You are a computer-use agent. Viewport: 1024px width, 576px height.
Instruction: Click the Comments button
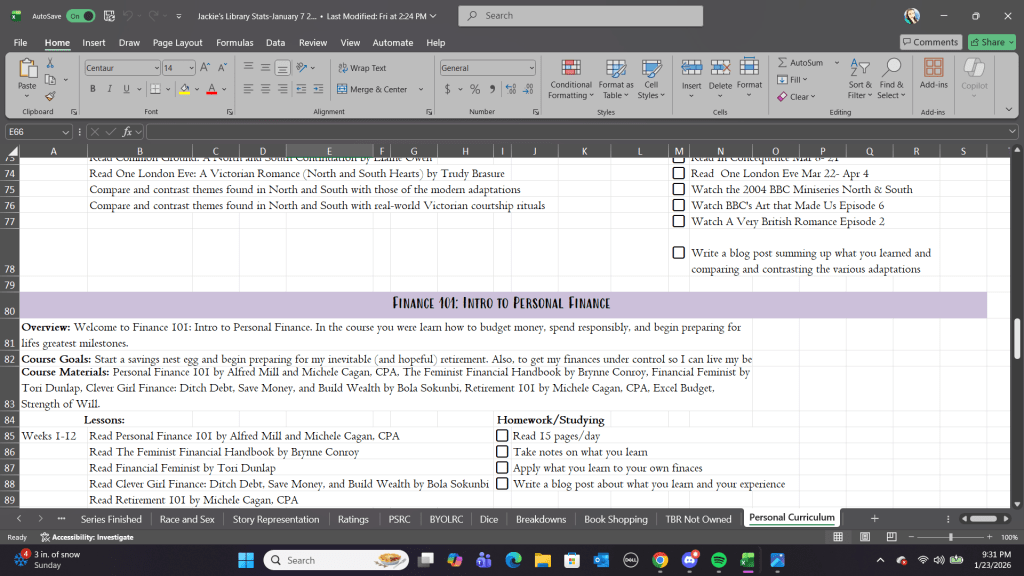(929, 42)
